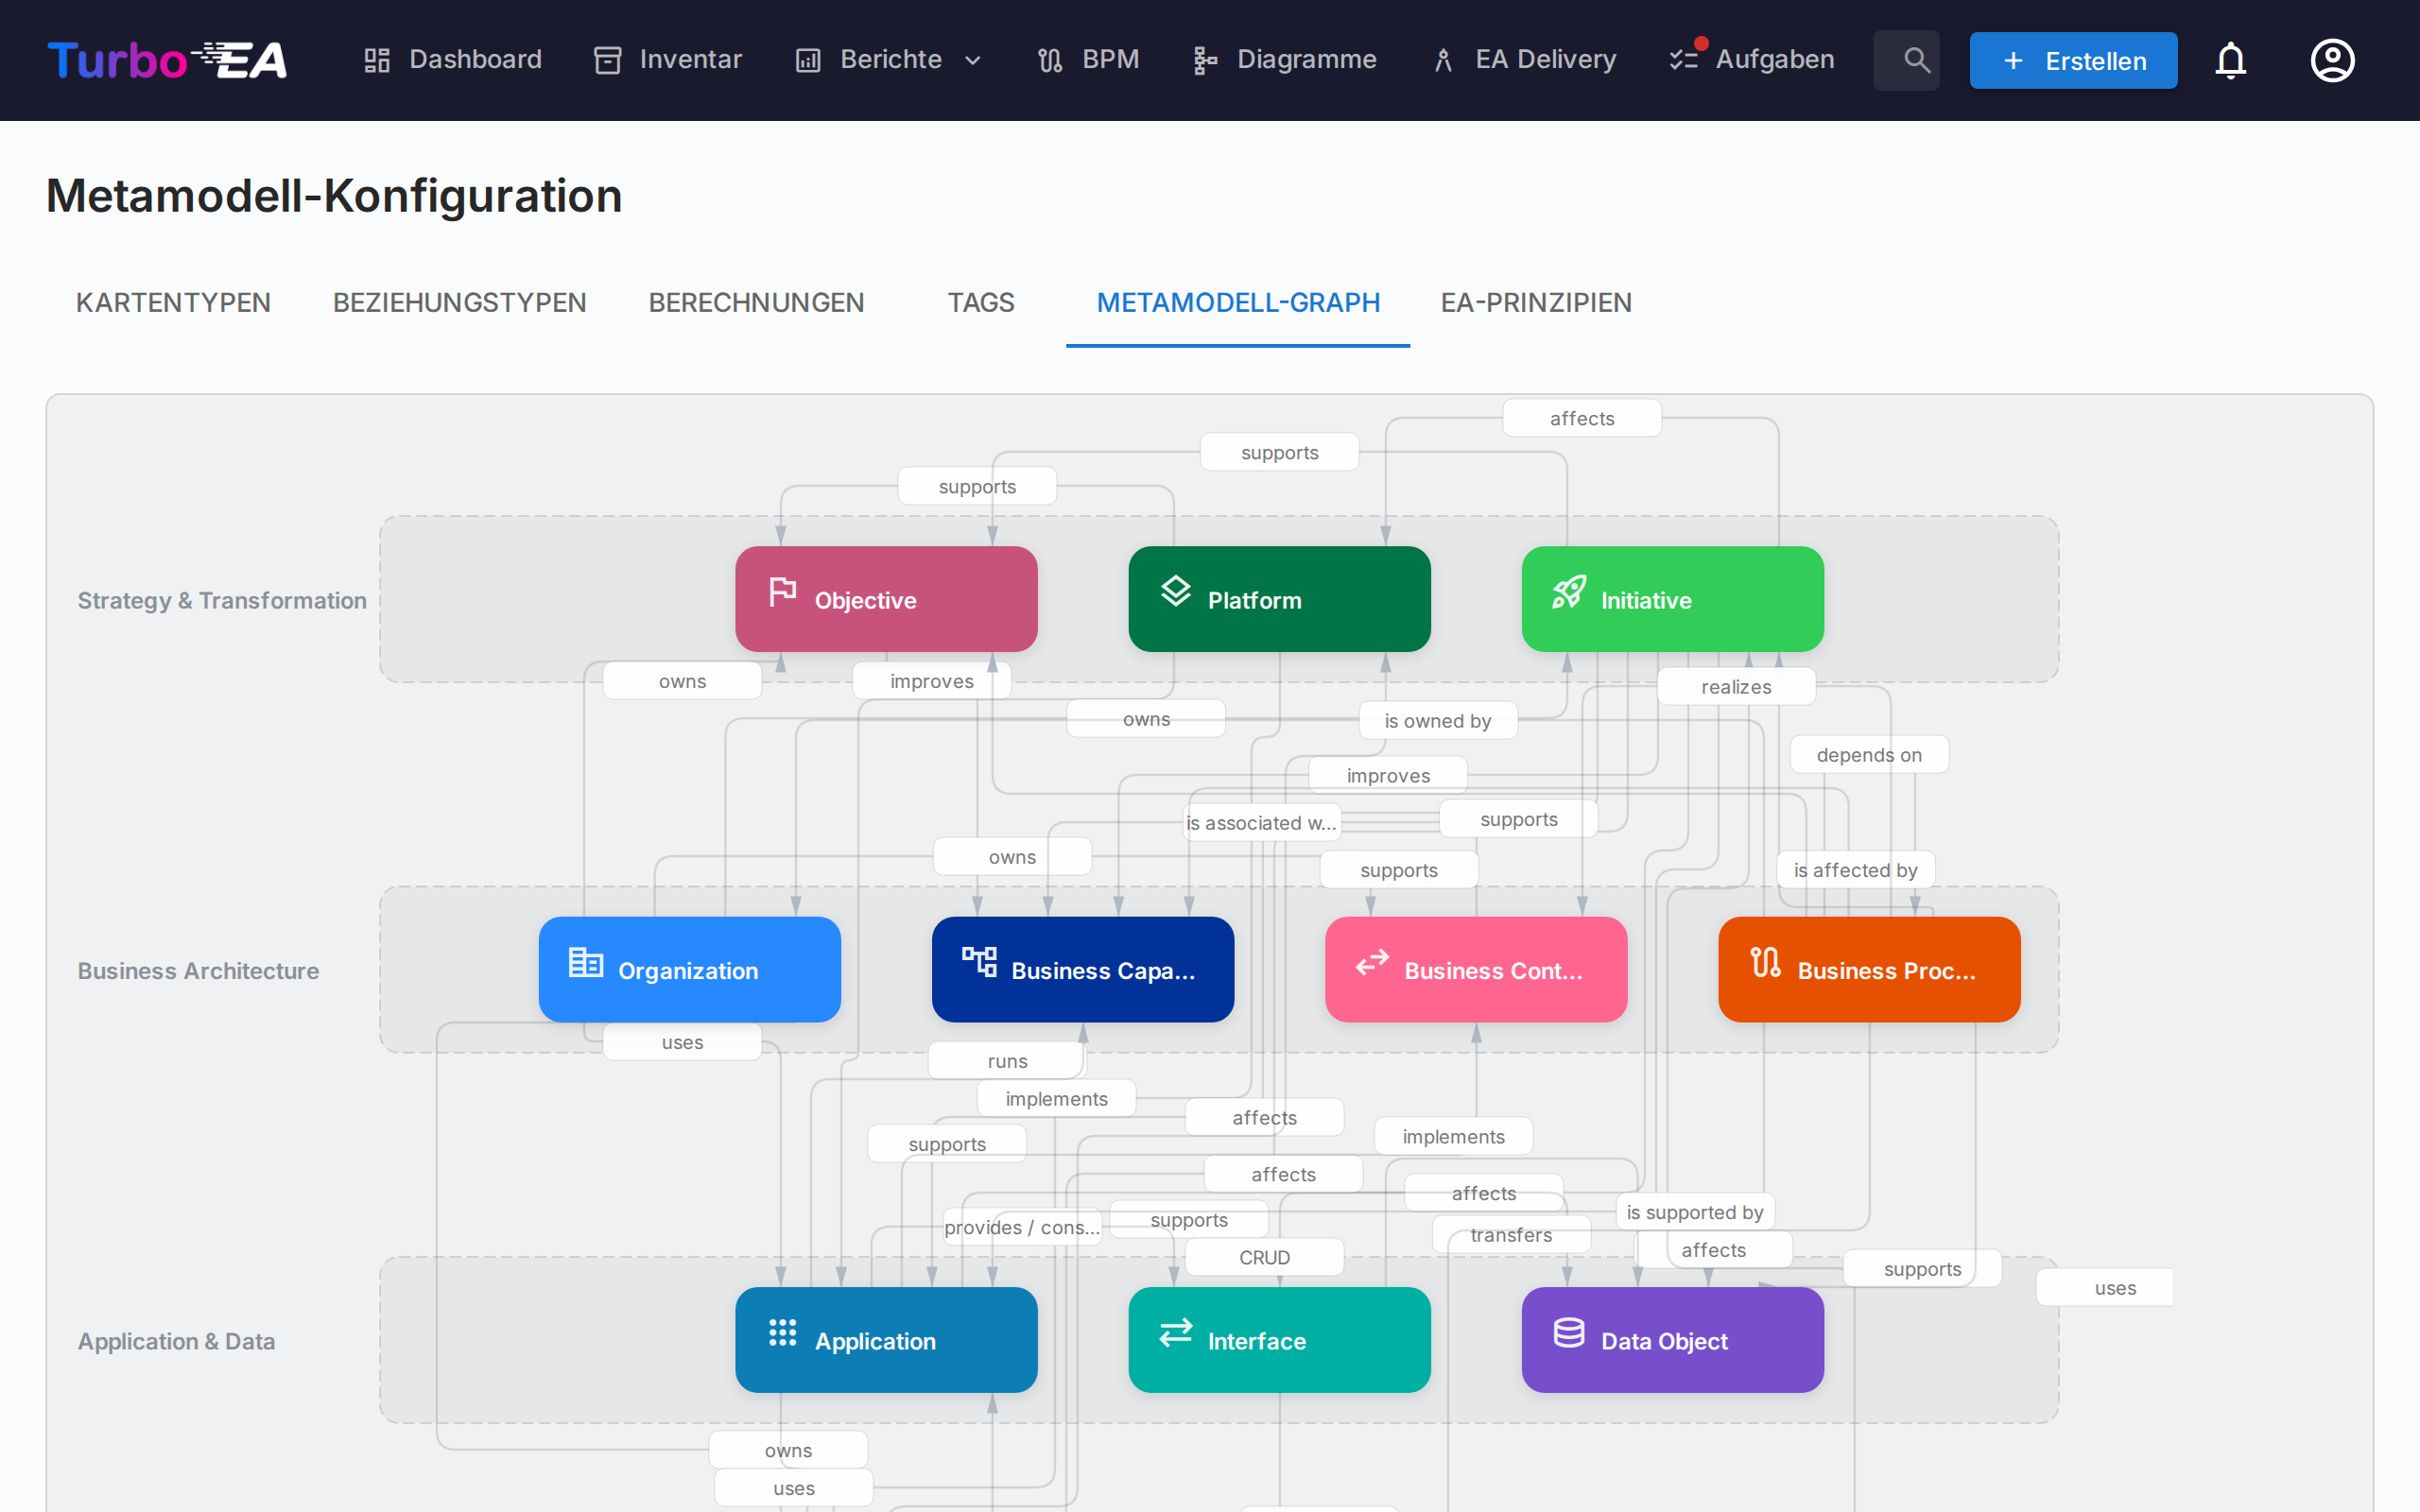Open the TAGS tab
The height and width of the screenshot is (1512, 2420).
tap(980, 302)
